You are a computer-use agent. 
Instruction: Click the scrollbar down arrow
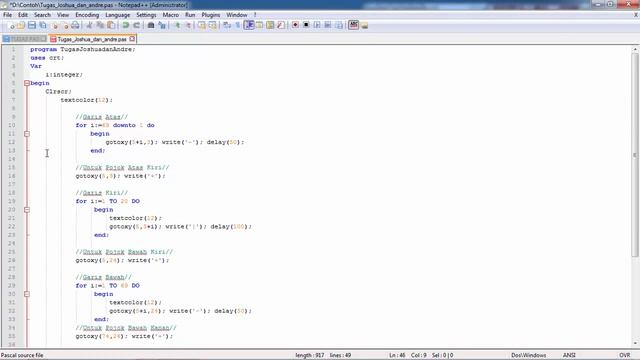click(x=635, y=343)
